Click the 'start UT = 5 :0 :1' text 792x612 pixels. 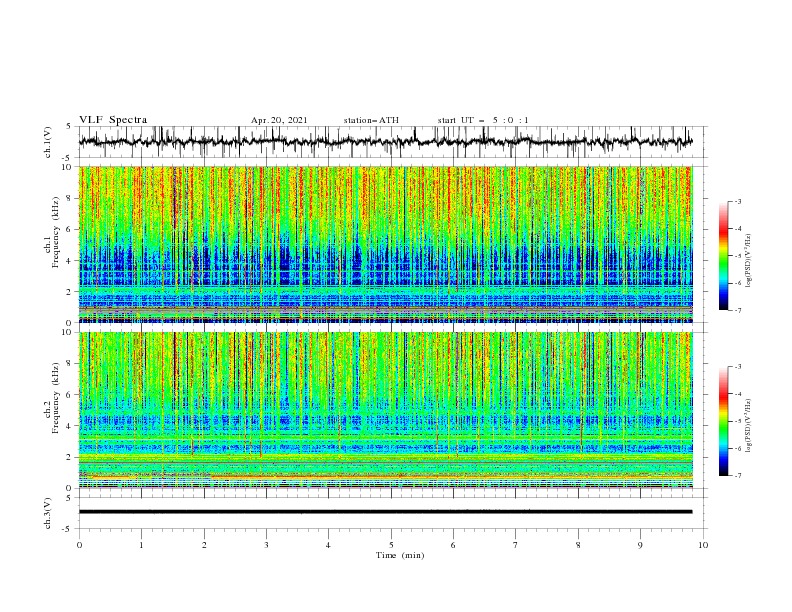tap(483, 120)
